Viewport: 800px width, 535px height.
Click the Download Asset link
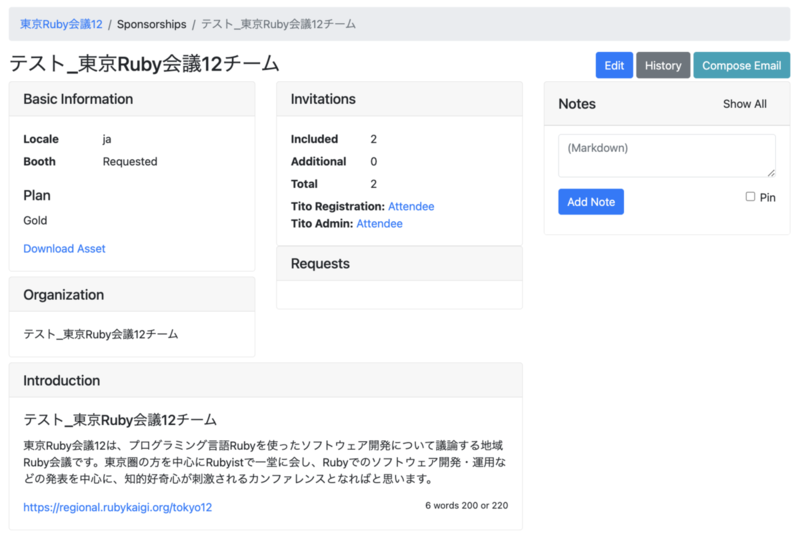[64, 248]
